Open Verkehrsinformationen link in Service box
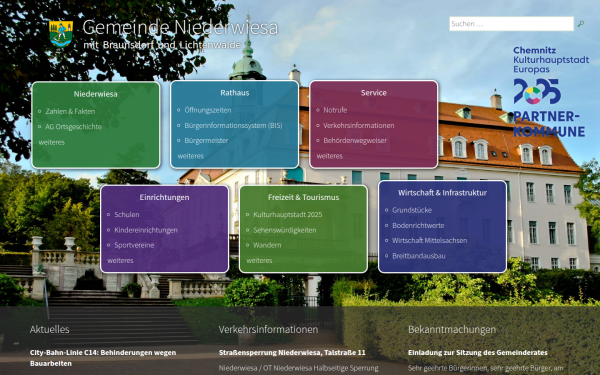600x375 pixels. [359, 126]
